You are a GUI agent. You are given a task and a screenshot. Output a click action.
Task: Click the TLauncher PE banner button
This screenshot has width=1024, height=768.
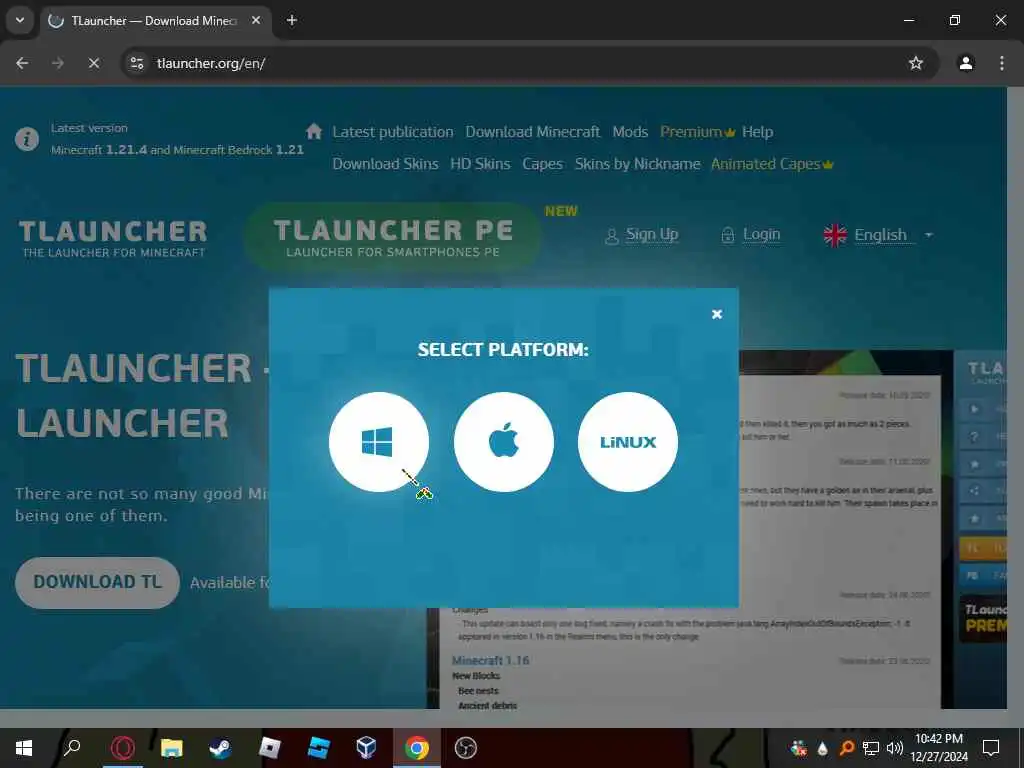[392, 237]
